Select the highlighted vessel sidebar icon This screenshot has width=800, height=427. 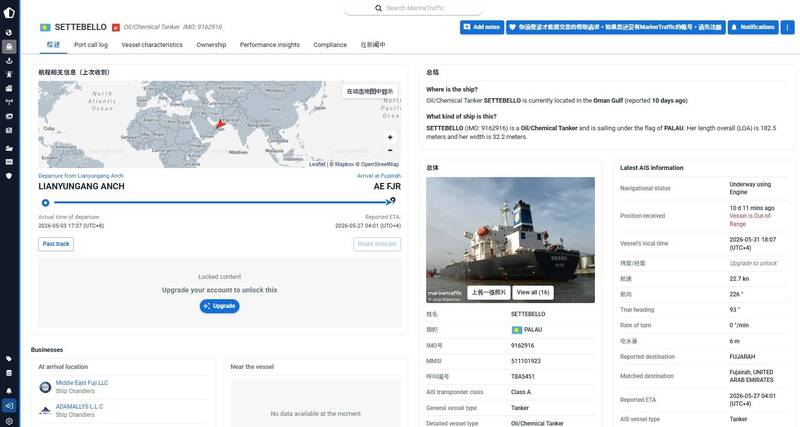tap(9, 47)
